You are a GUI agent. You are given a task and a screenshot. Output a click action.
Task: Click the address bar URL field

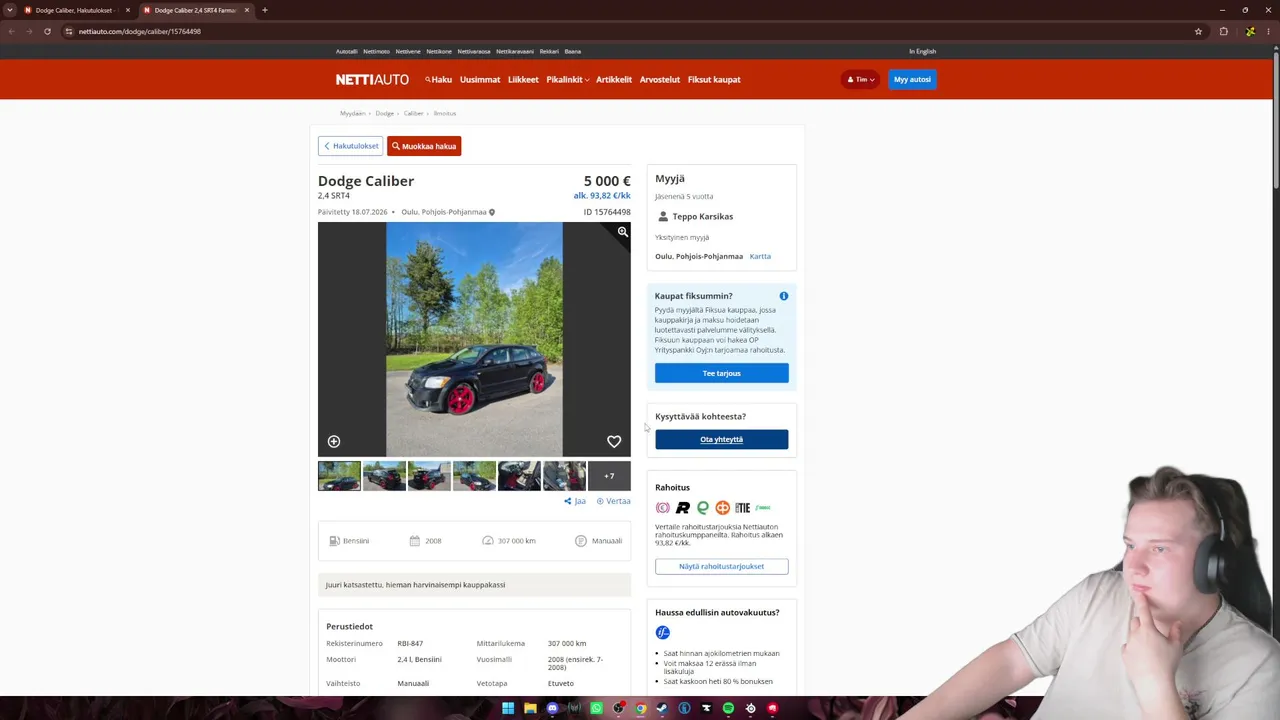[630, 31]
